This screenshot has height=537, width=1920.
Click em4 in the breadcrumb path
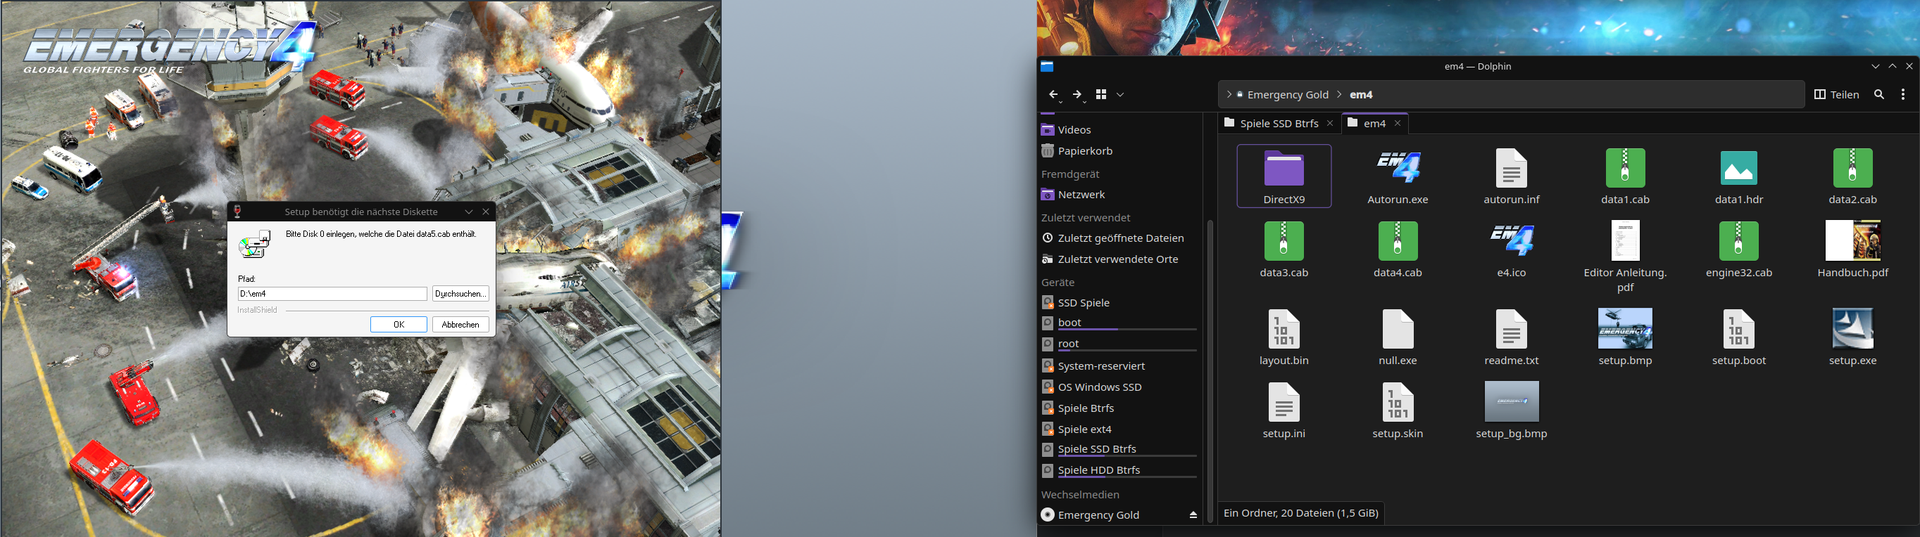[1361, 94]
